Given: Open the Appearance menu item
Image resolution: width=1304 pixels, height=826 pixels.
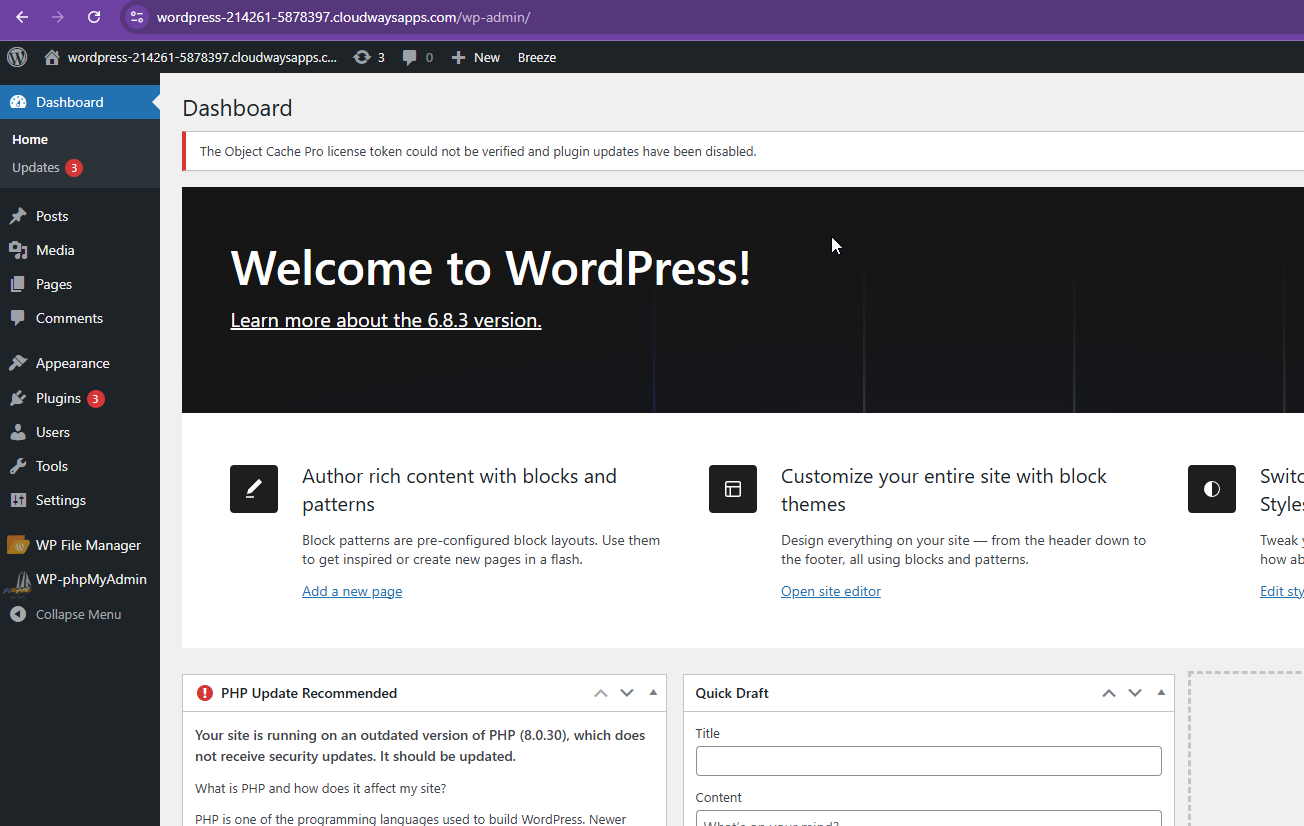Looking at the screenshot, I should tap(72, 363).
